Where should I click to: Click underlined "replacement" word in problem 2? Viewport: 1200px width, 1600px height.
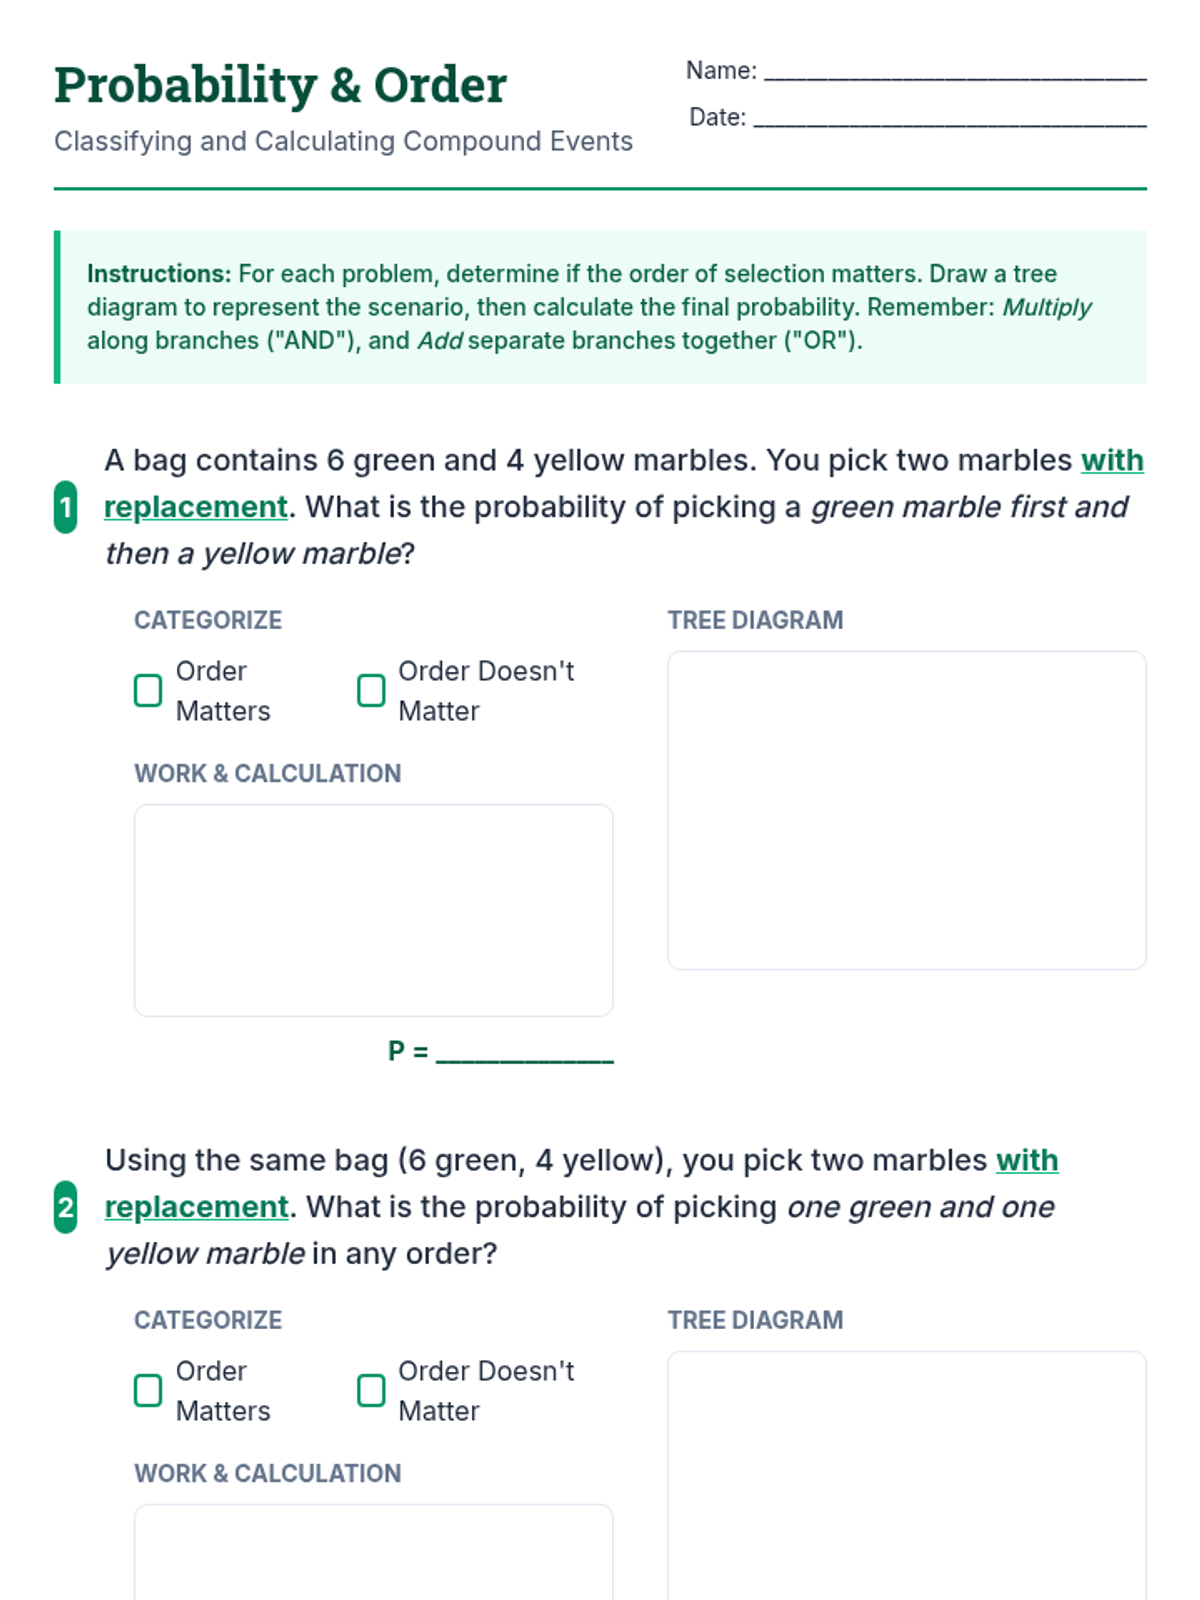click(196, 1207)
